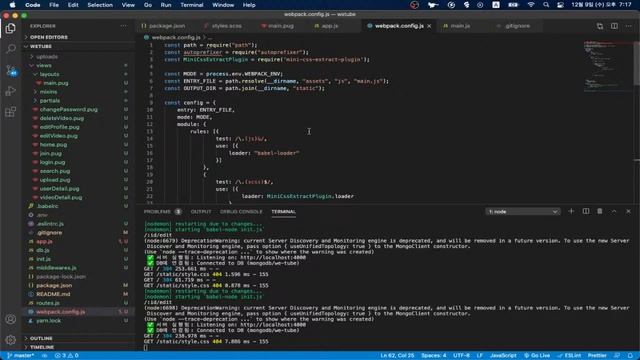Open the Source Control view

pyautogui.click(x=11, y=70)
